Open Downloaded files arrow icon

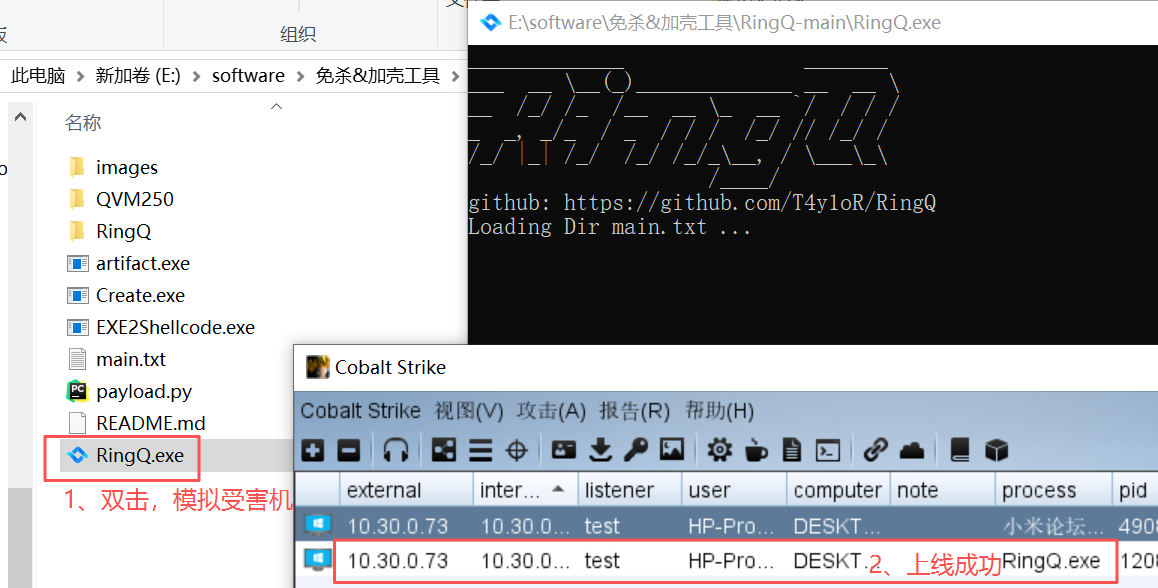[x=600, y=450]
